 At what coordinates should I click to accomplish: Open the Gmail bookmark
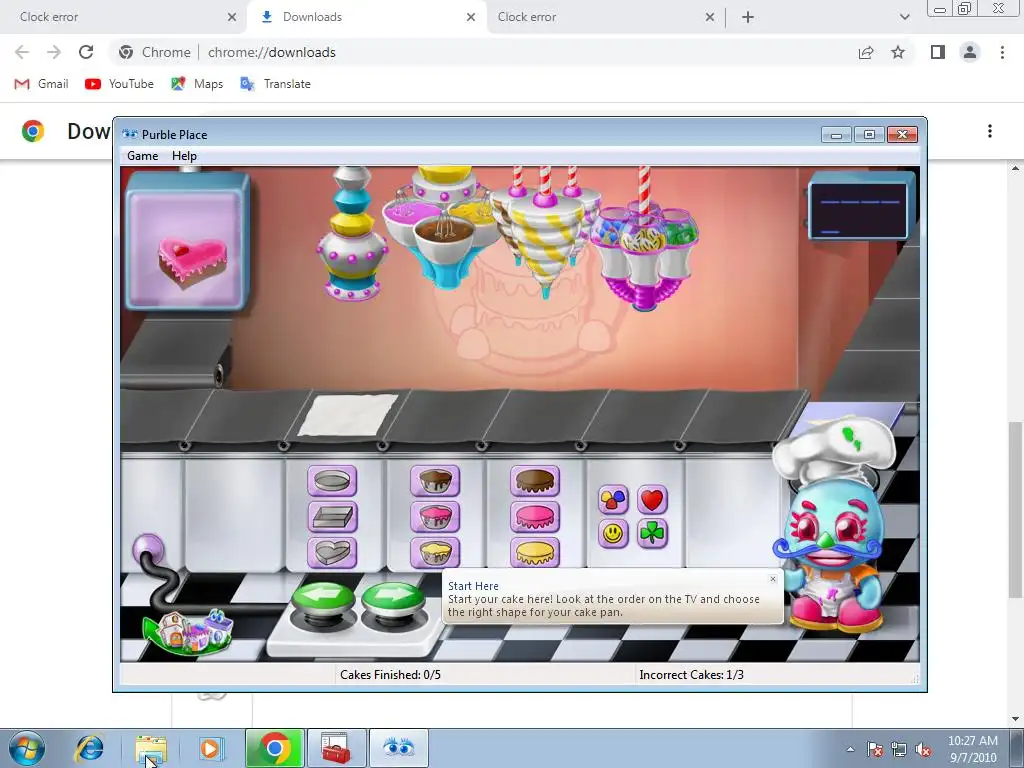click(x=41, y=84)
